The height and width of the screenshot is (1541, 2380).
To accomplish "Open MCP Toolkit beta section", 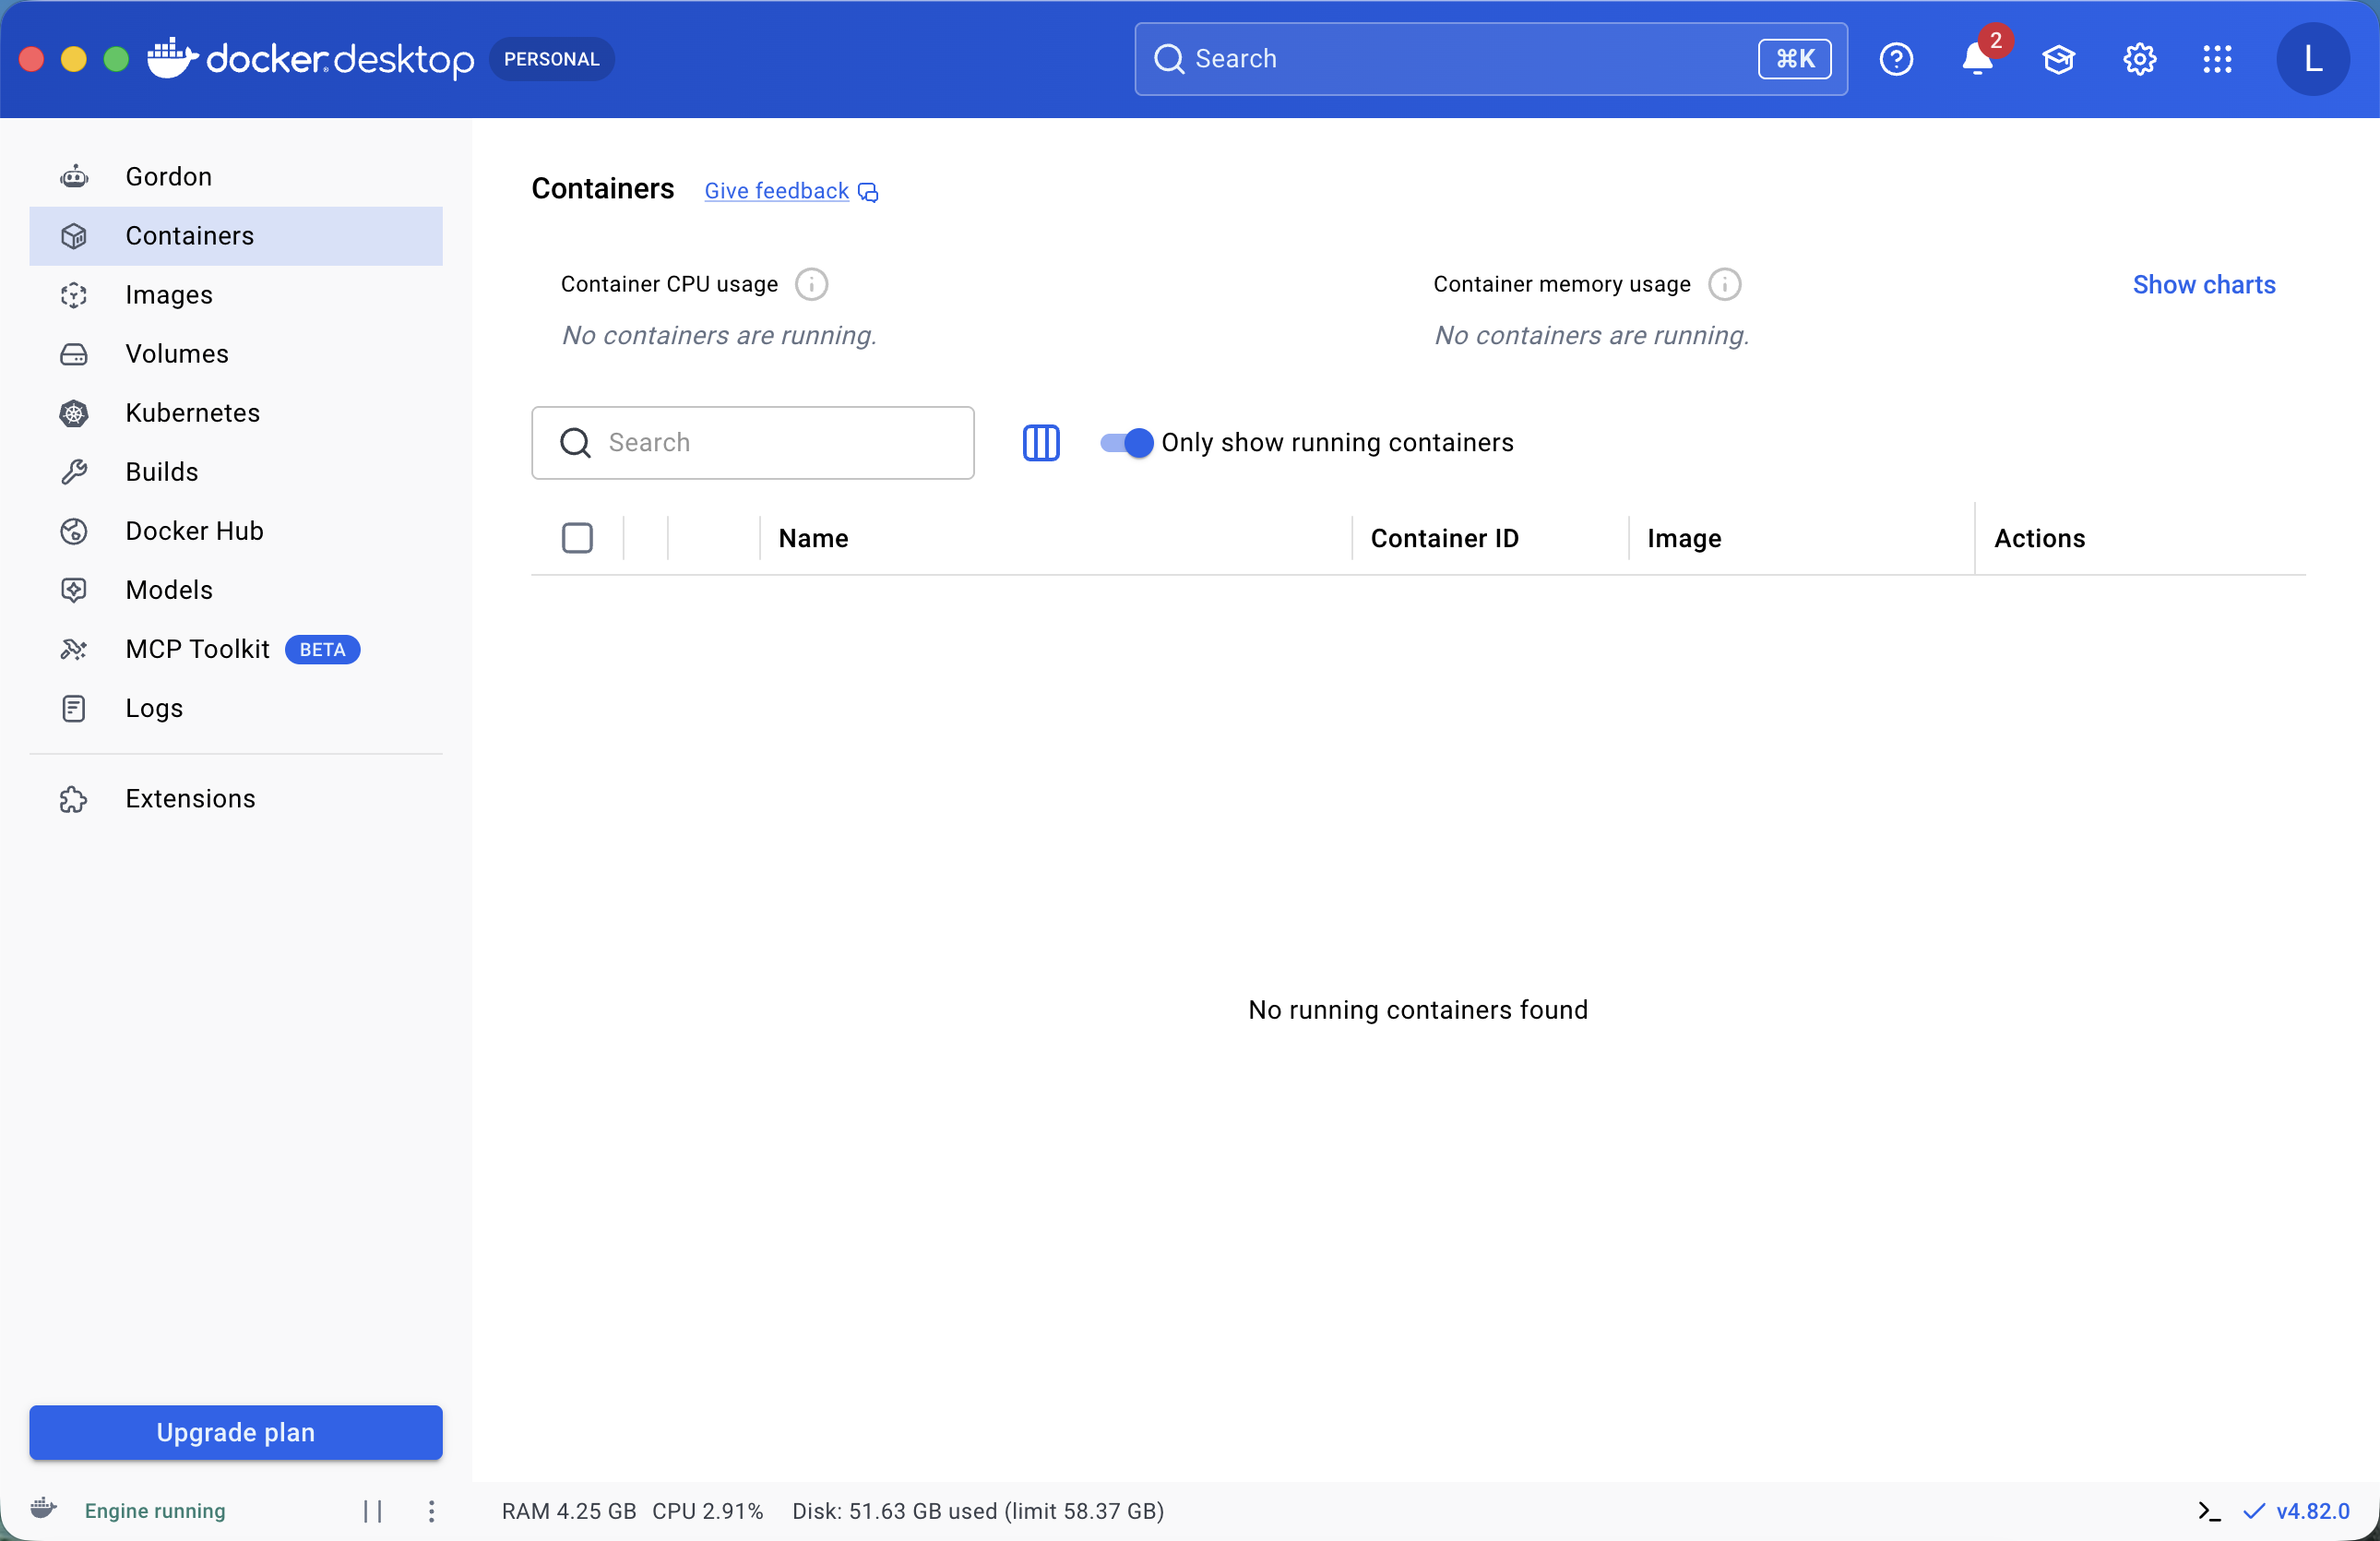I will click(x=236, y=649).
